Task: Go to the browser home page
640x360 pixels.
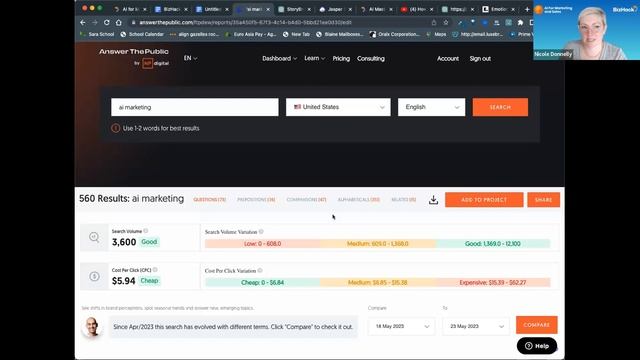Action: (119, 22)
